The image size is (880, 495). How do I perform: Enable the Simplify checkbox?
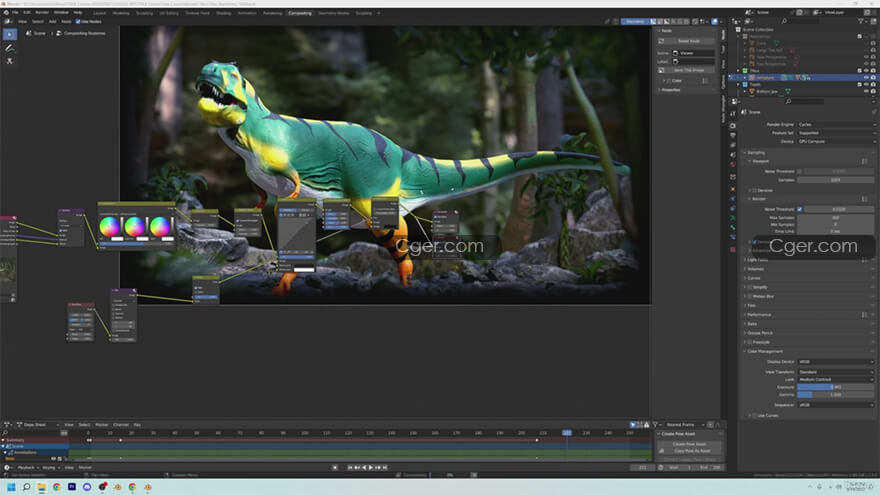click(749, 287)
